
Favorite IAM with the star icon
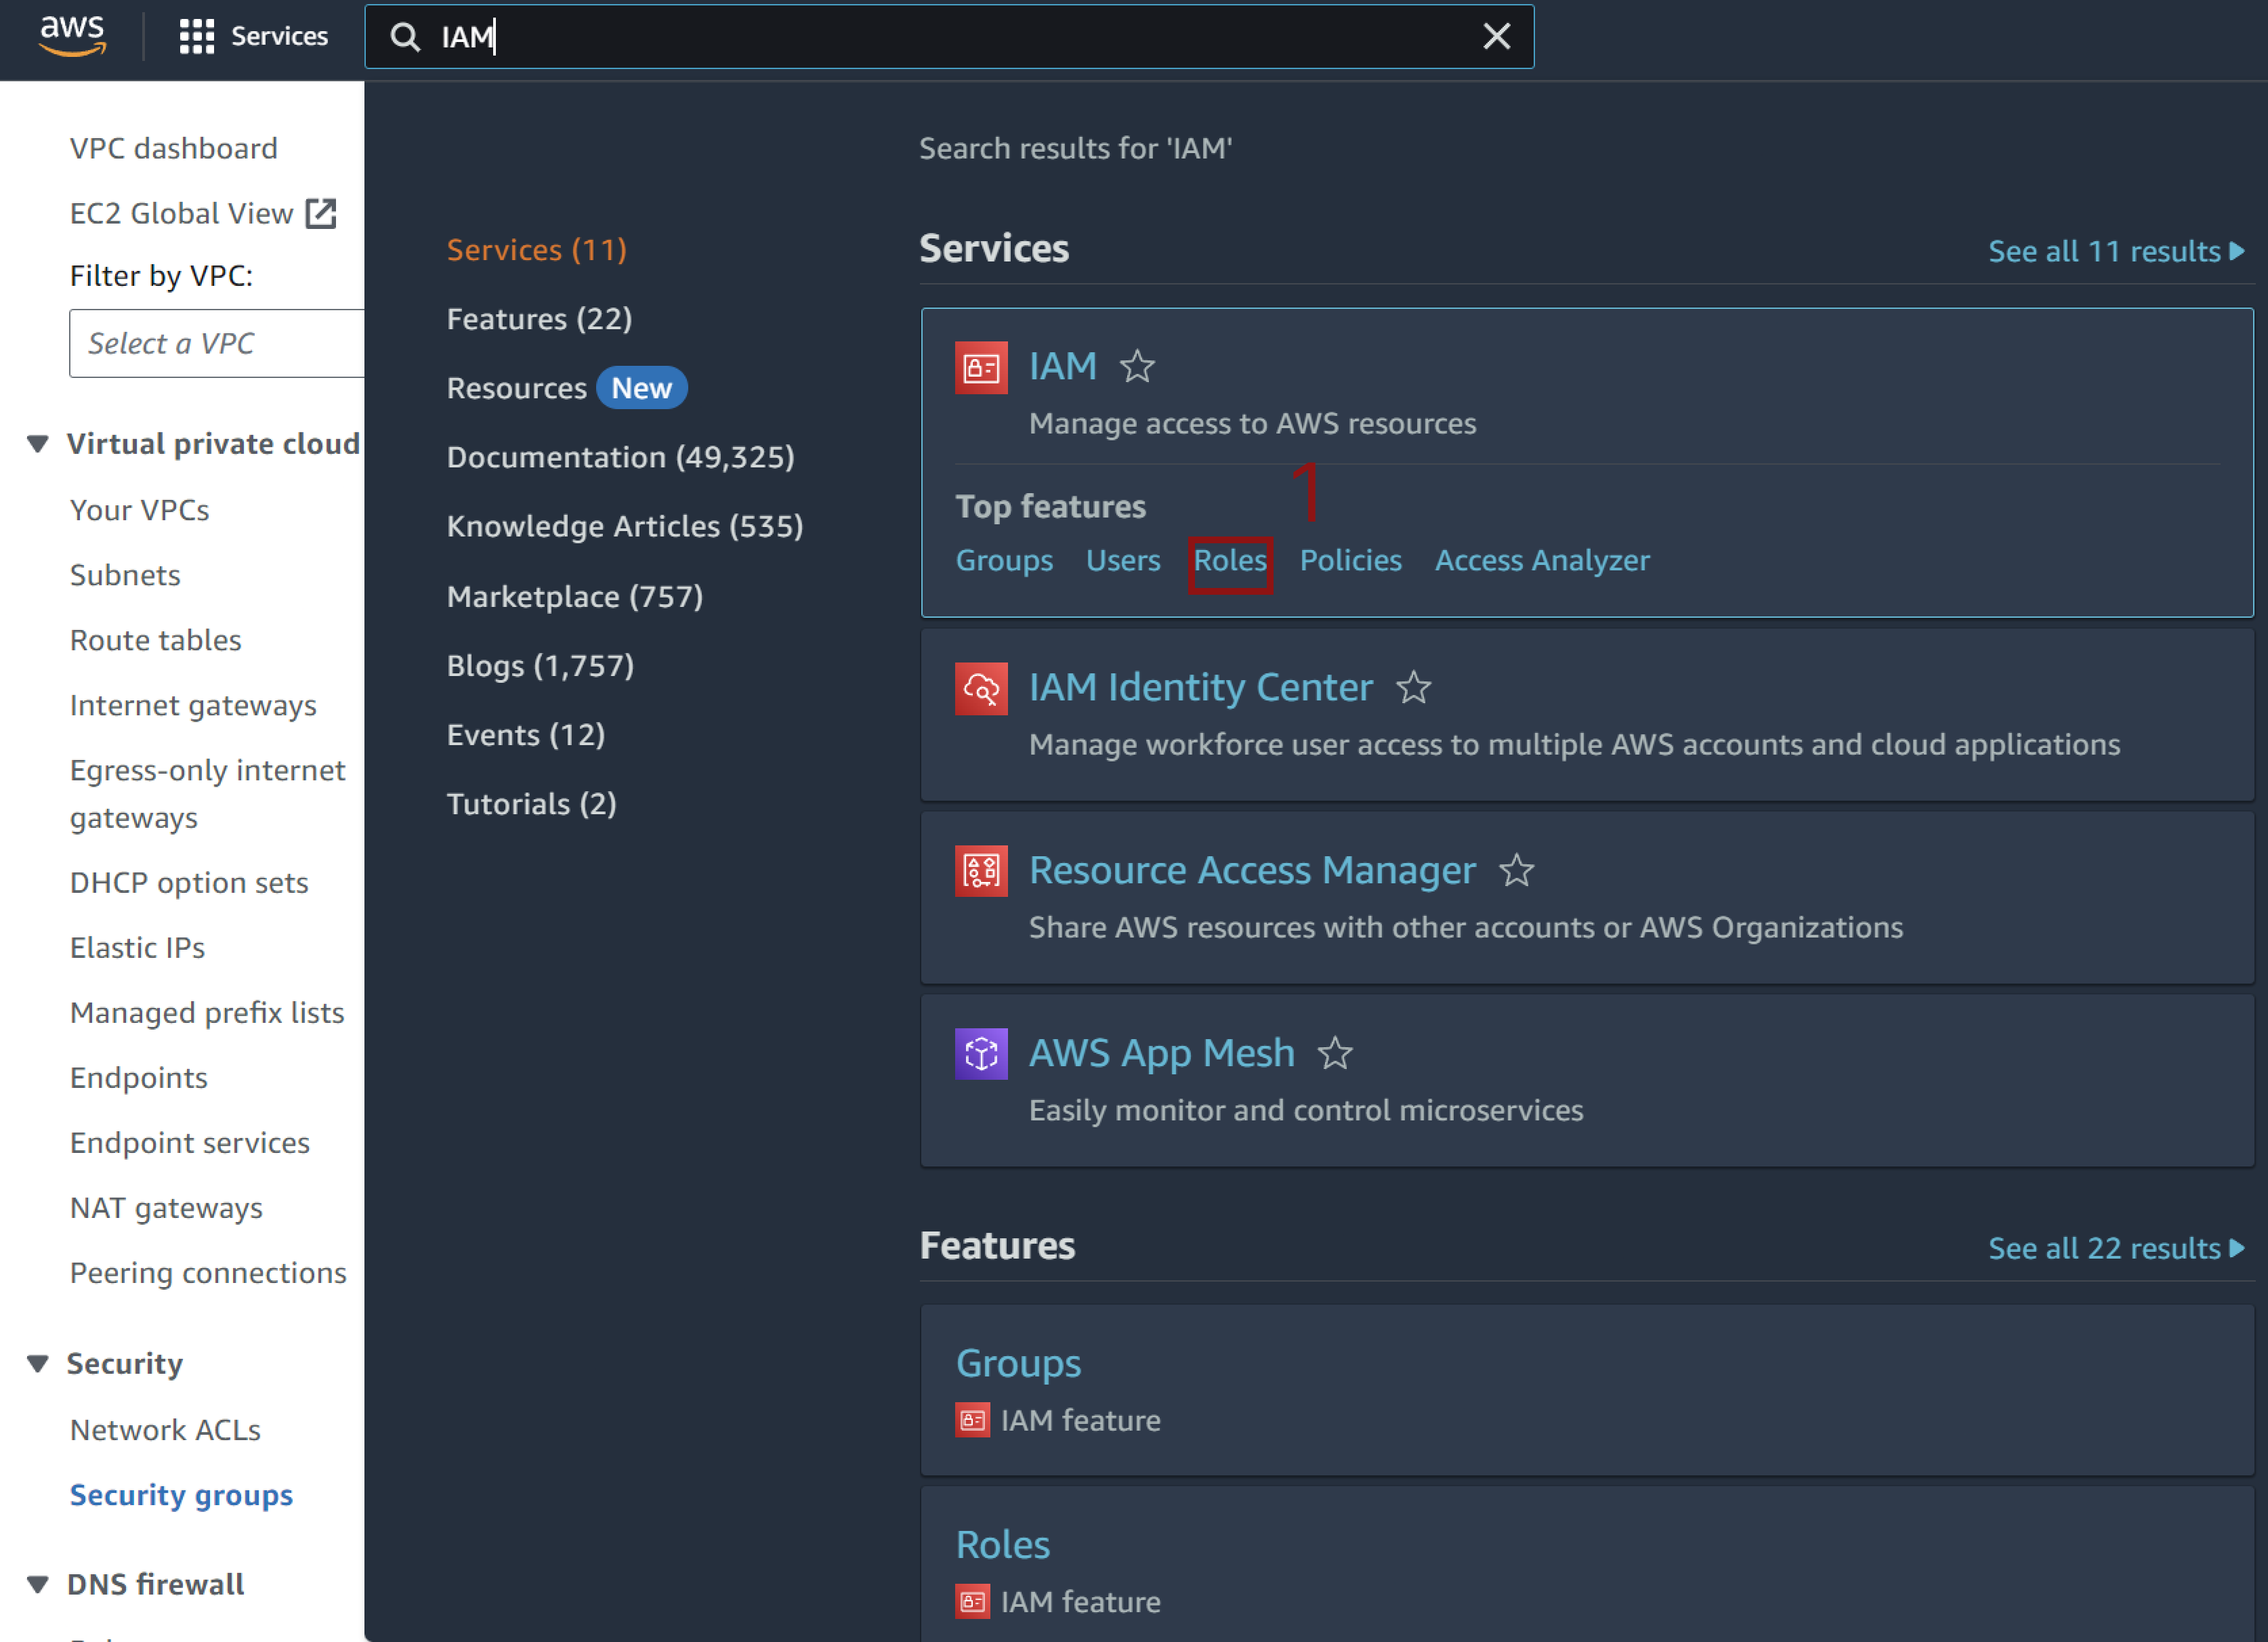click(1137, 366)
